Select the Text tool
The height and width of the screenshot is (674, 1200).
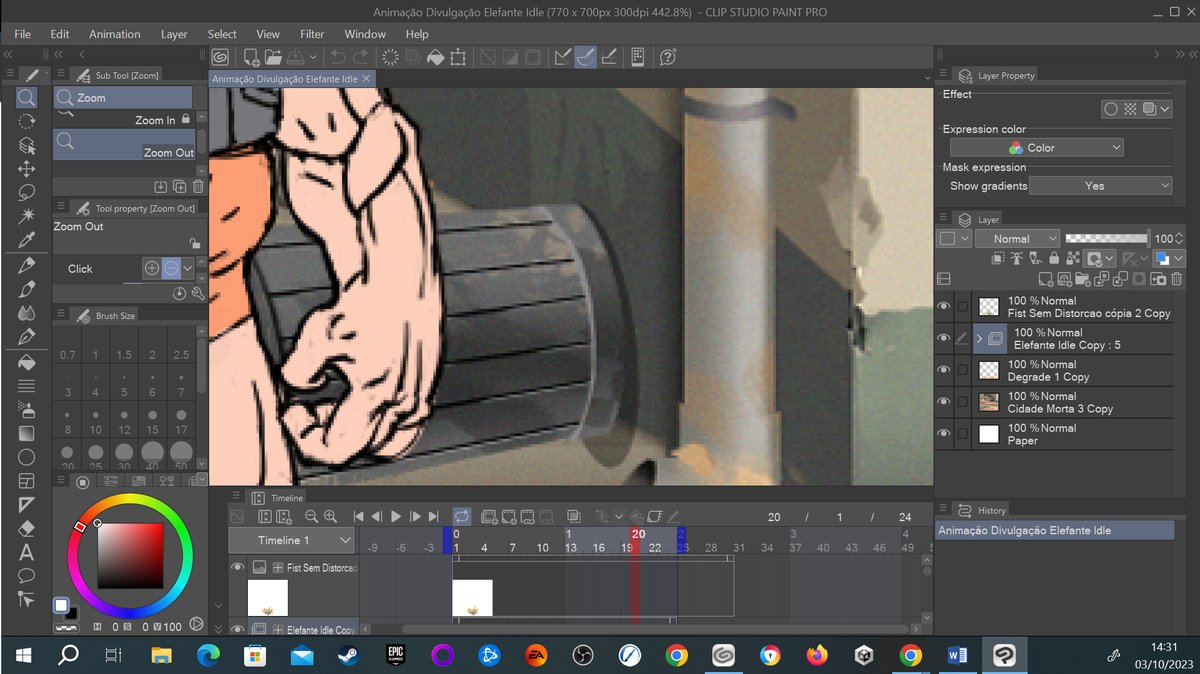coord(27,552)
